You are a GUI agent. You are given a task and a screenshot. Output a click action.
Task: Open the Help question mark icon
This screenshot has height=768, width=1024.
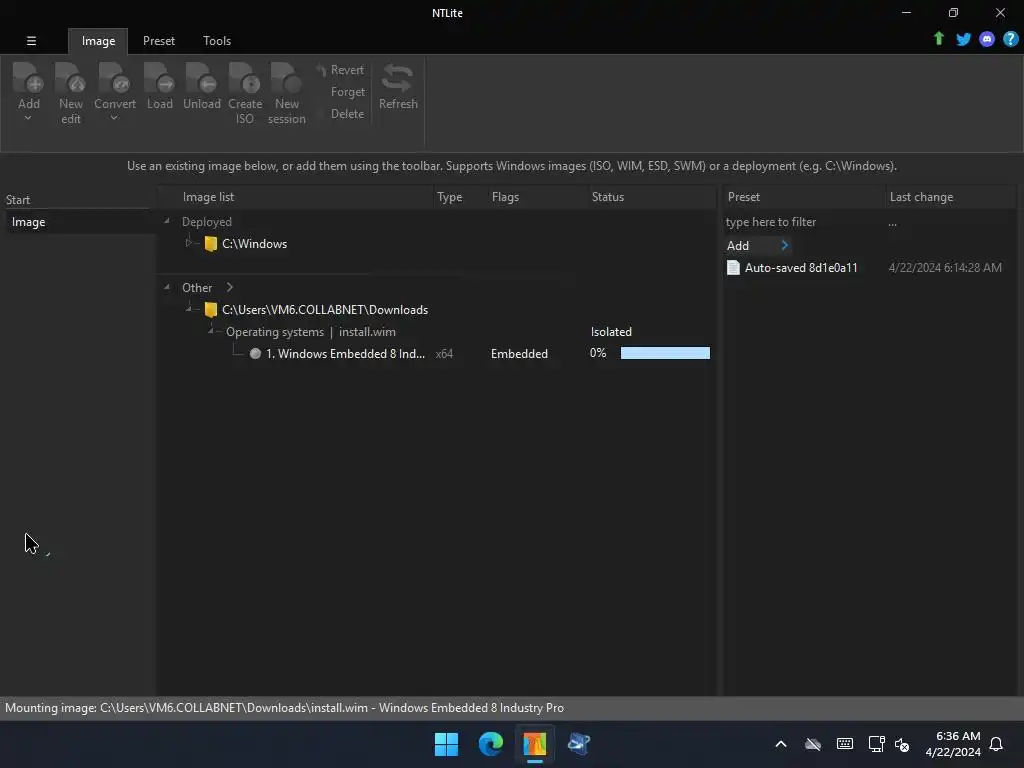pyautogui.click(x=1010, y=39)
